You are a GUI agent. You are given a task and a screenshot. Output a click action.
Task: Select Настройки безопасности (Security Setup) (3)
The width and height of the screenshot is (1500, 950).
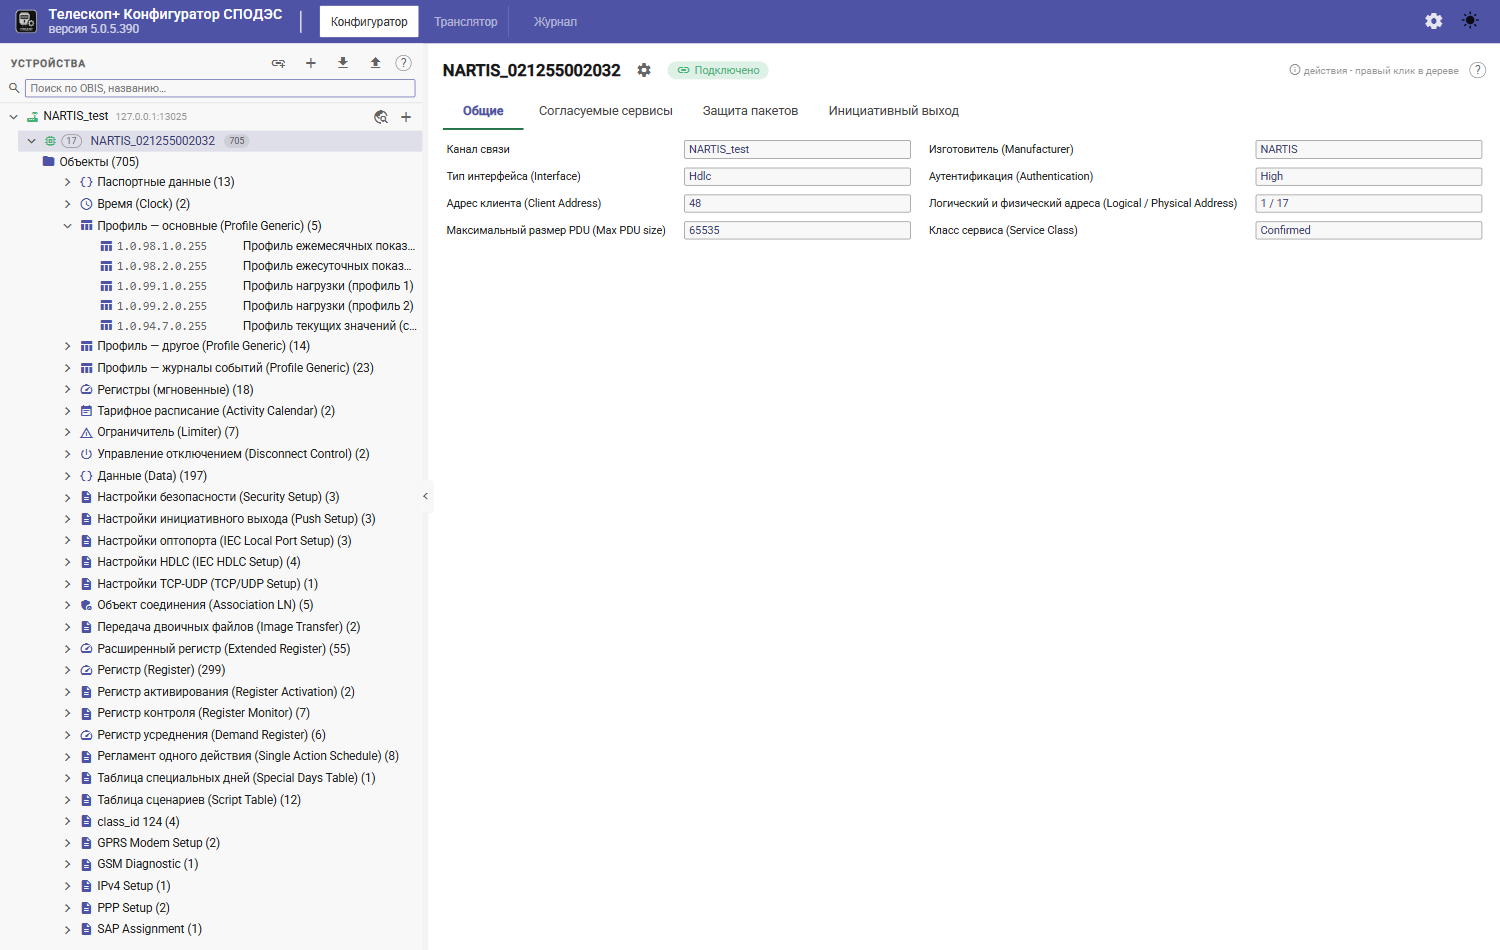218,497
